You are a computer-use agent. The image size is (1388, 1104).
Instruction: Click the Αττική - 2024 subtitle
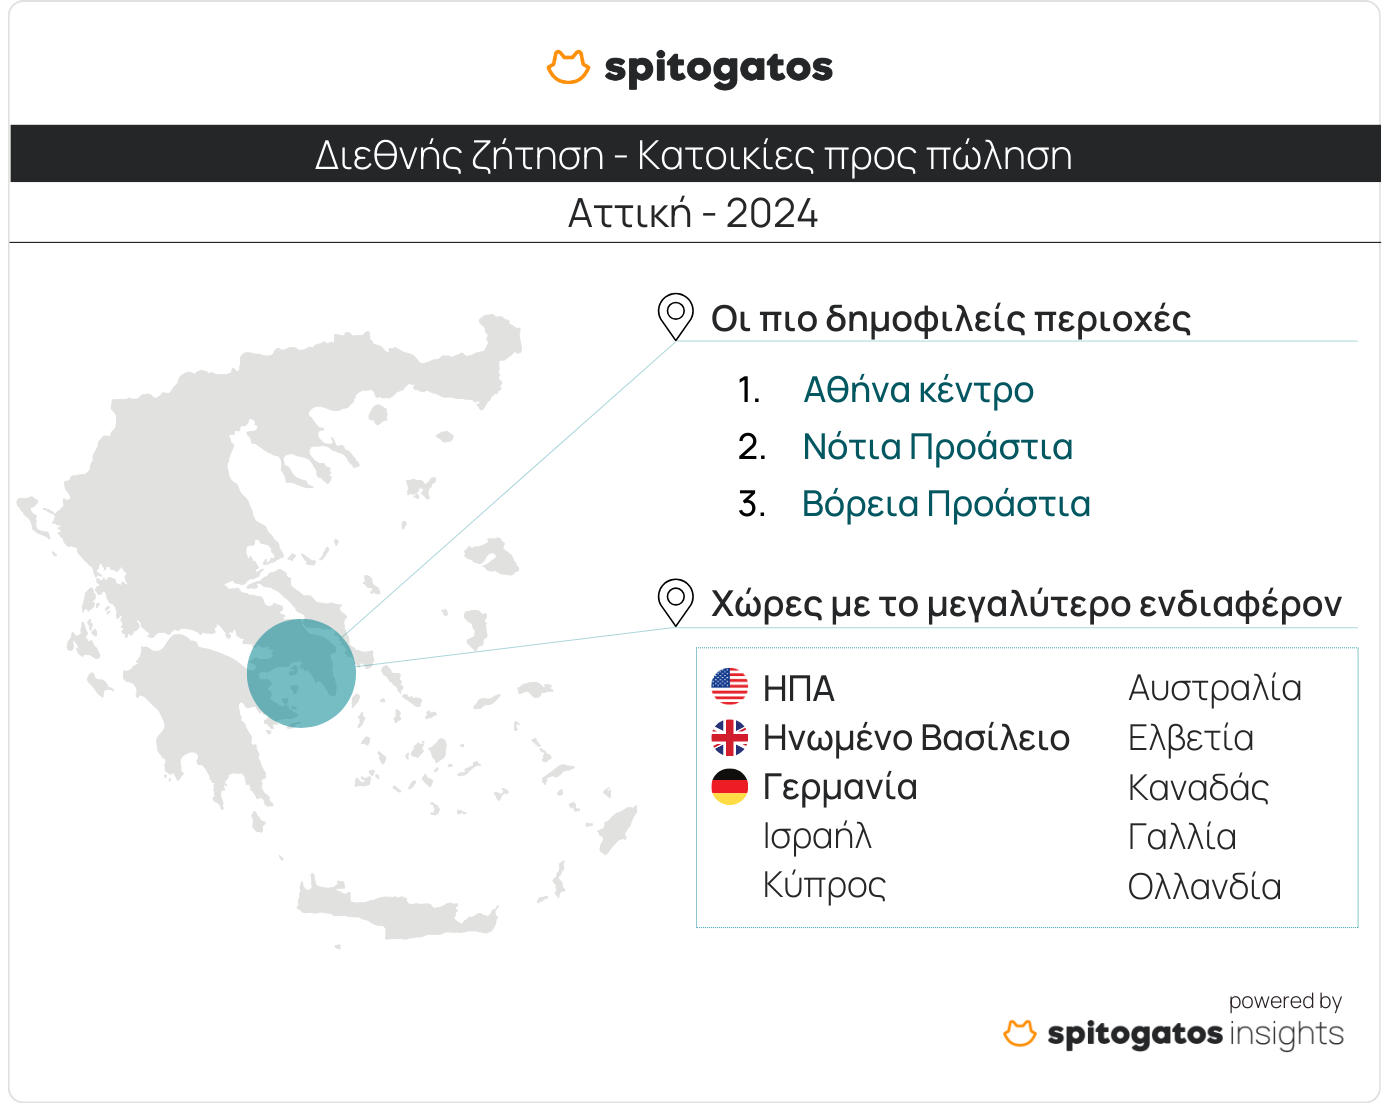(693, 213)
